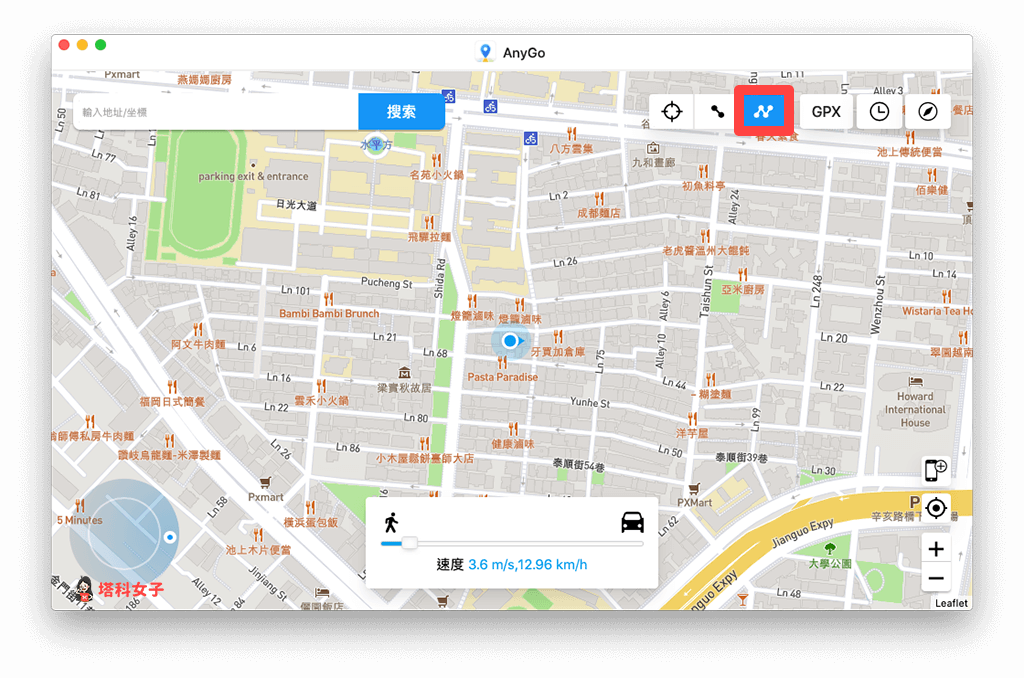Click the blue 搜索 search button

[401, 112]
